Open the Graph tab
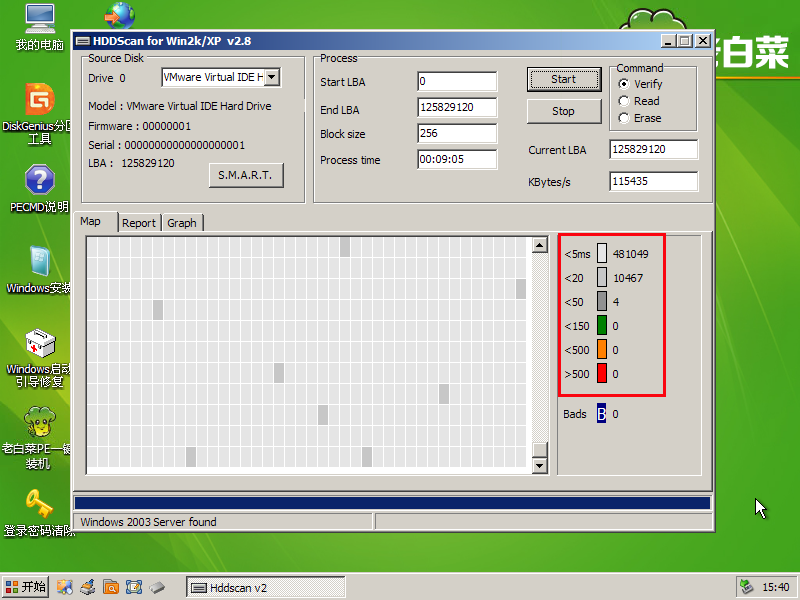Viewport: 800px width, 600px height. point(182,223)
